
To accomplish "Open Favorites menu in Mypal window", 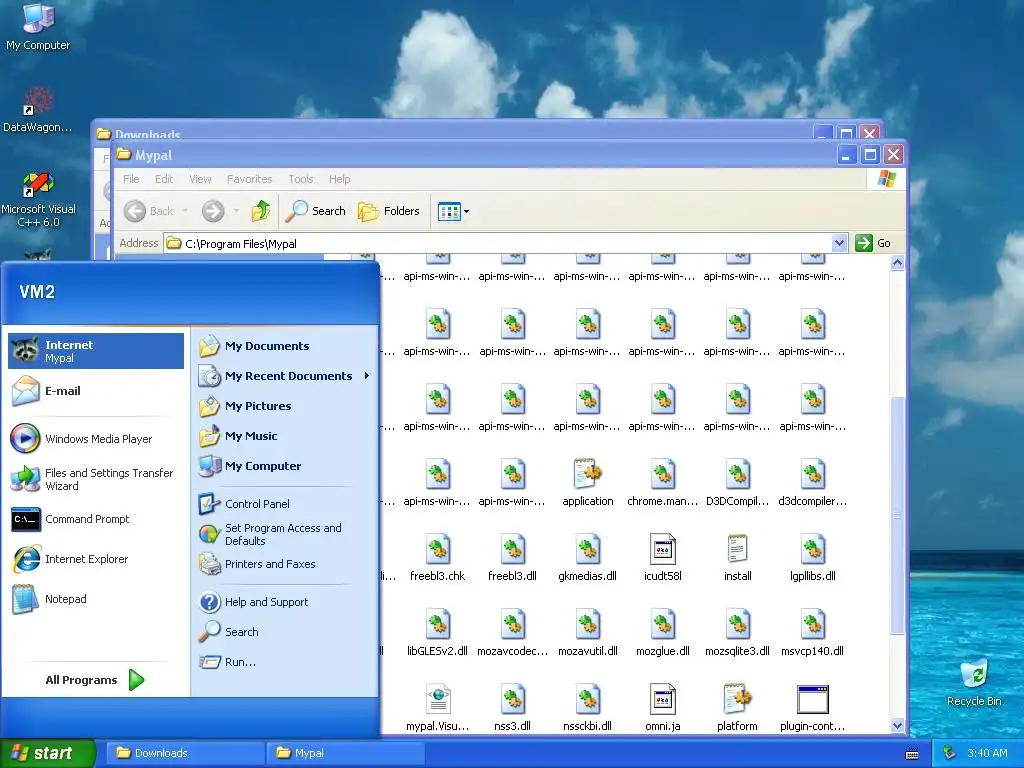I will pos(249,179).
